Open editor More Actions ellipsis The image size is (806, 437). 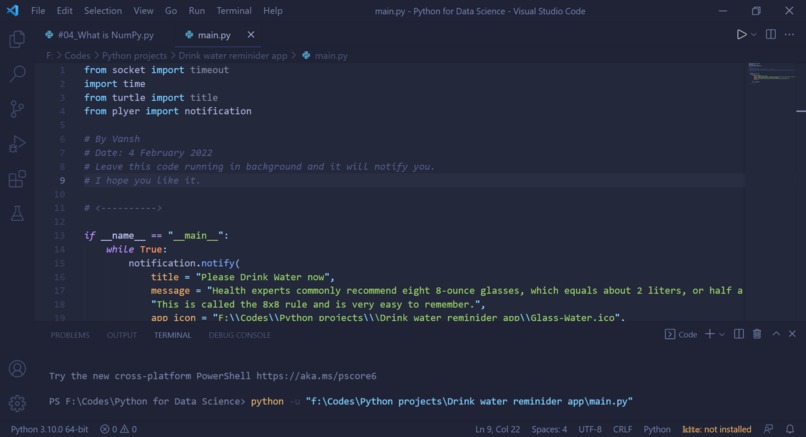(789, 34)
